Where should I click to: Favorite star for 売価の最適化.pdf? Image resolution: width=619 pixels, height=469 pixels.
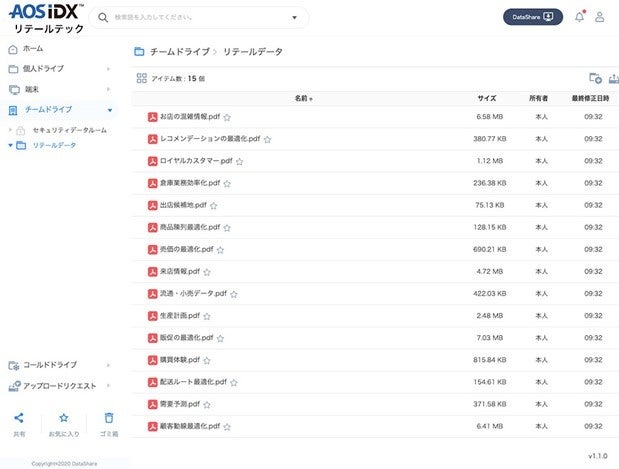coord(220,250)
